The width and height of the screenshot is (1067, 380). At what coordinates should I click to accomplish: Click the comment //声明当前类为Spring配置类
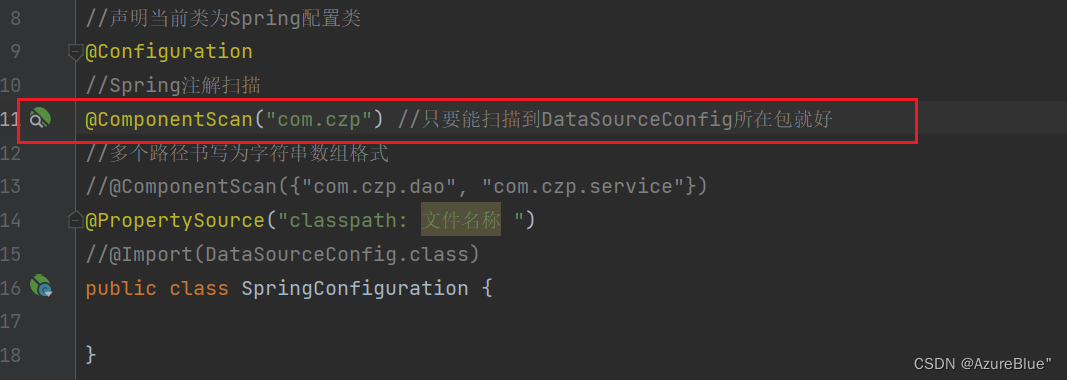click(223, 18)
